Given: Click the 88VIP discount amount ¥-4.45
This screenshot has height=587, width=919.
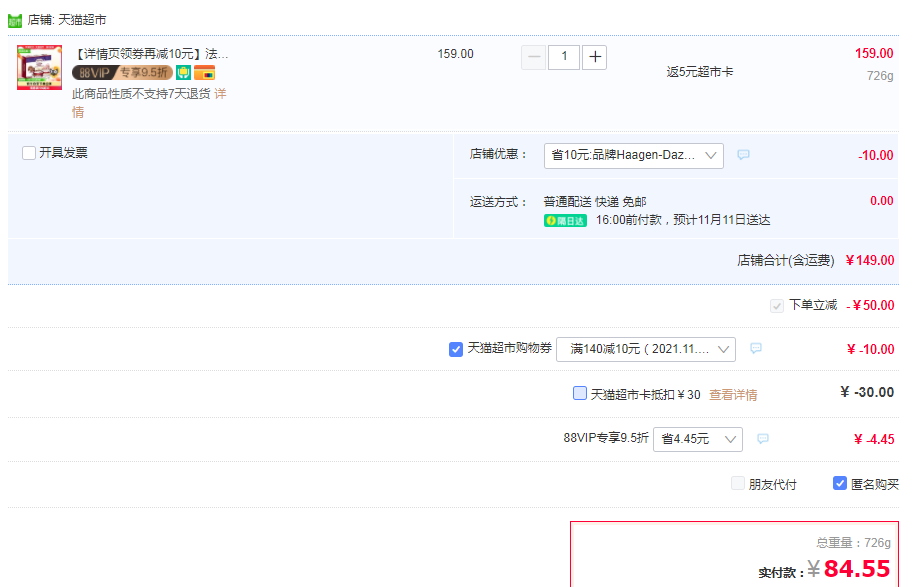Looking at the screenshot, I should tap(874, 439).
